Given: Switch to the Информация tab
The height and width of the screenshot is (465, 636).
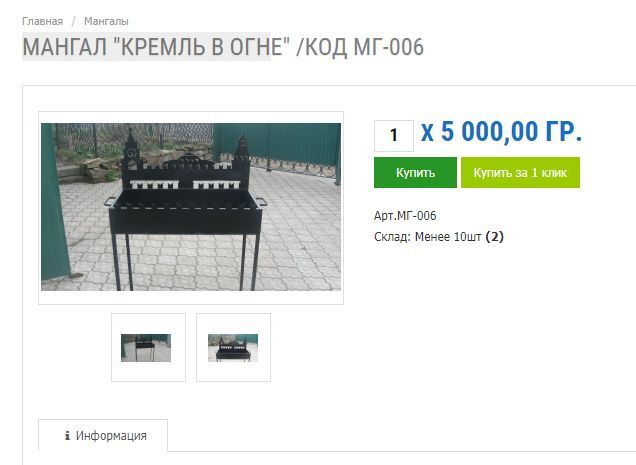Looking at the screenshot, I should click(103, 435).
